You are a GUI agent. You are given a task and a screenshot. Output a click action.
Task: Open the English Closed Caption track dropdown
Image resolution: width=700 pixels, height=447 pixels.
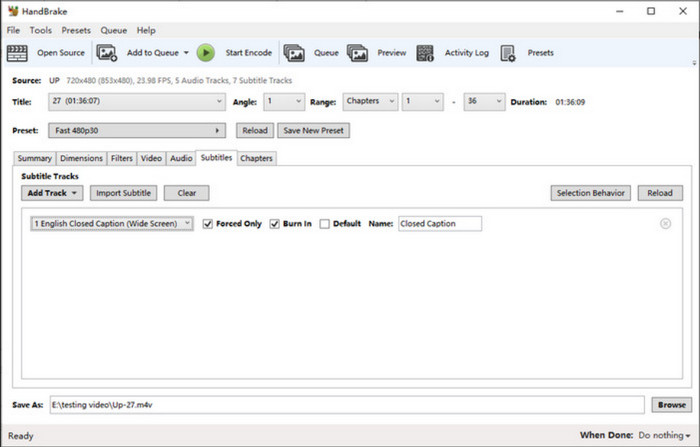(112, 223)
